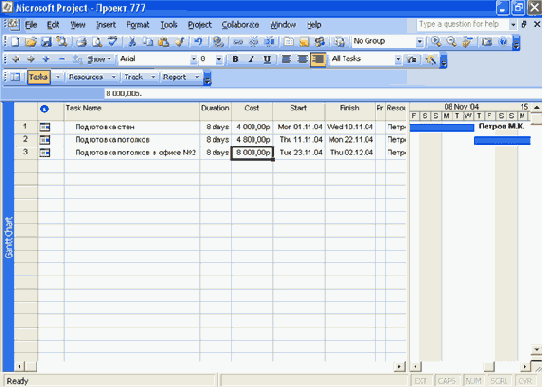This screenshot has width=542, height=387.
Task: Open Task Information dialog
Action: [289, 42]
